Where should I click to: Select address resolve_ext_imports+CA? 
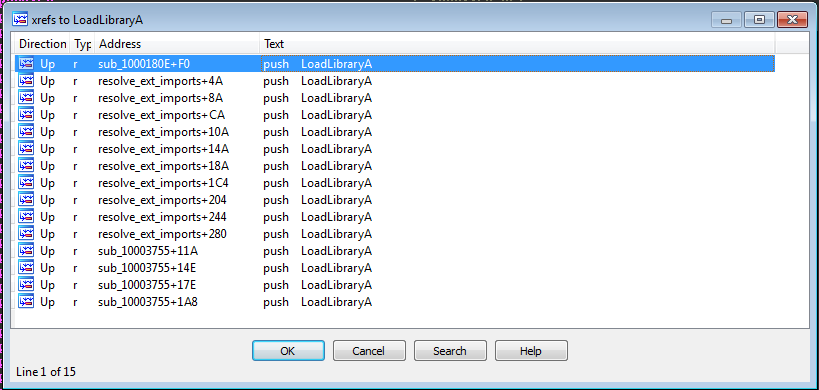(161, 115)
